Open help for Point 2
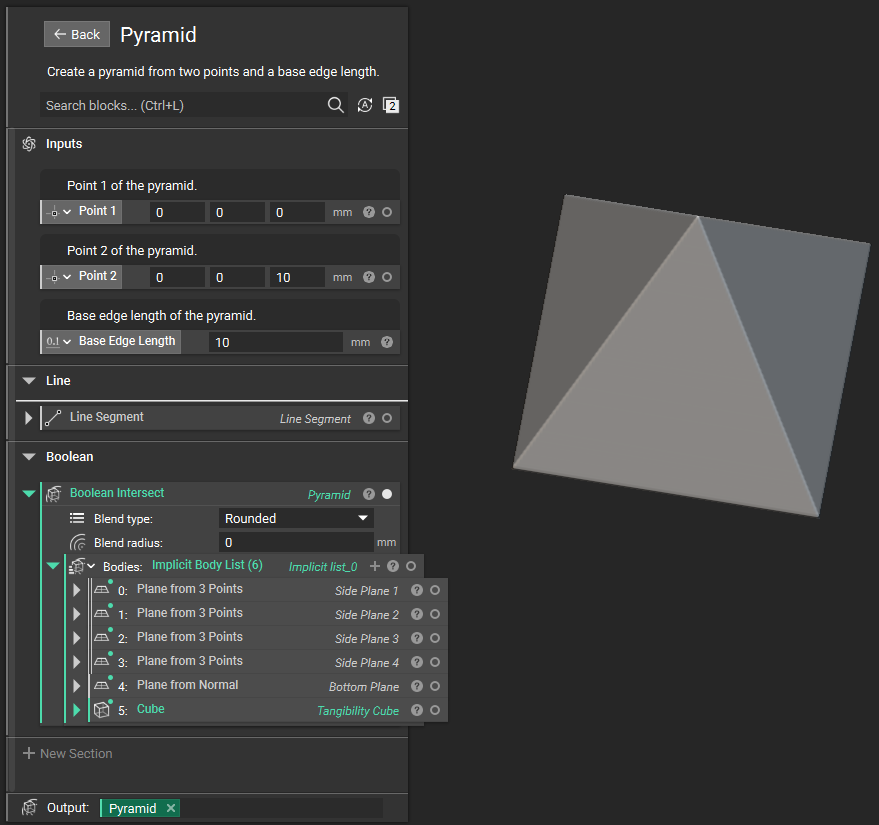879x825 pixels. pos(369,277)
